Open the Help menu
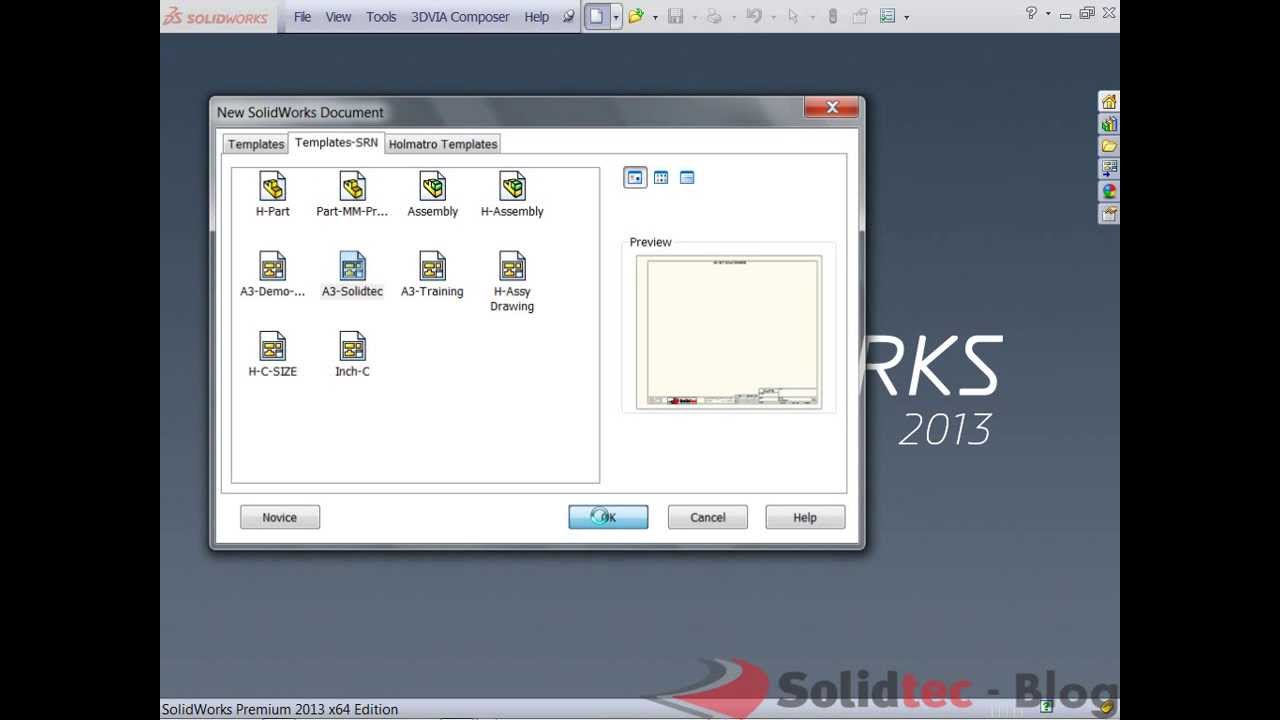1280x720 pixels. [x=537, y=17]
